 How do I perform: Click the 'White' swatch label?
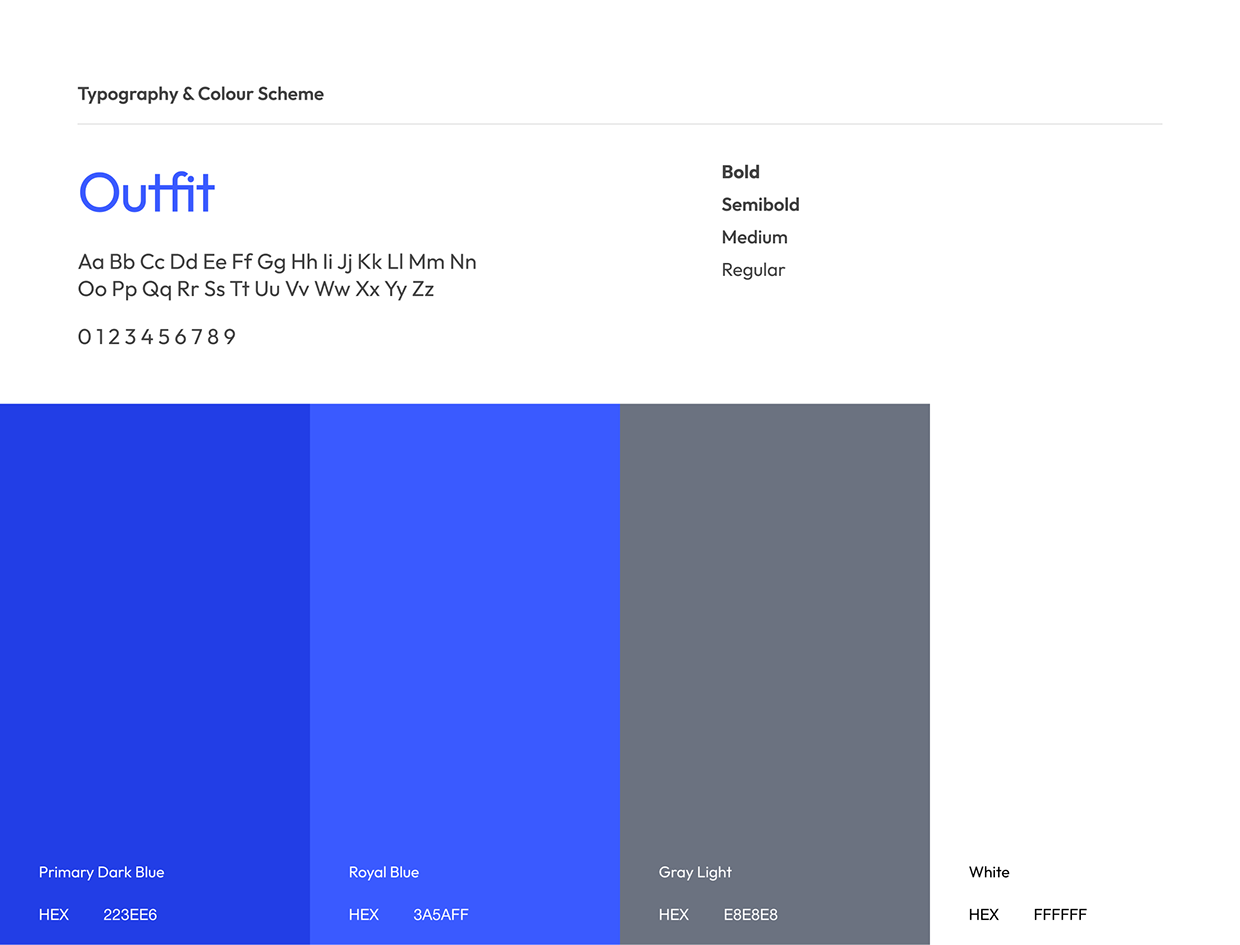(x=989, y=872)
